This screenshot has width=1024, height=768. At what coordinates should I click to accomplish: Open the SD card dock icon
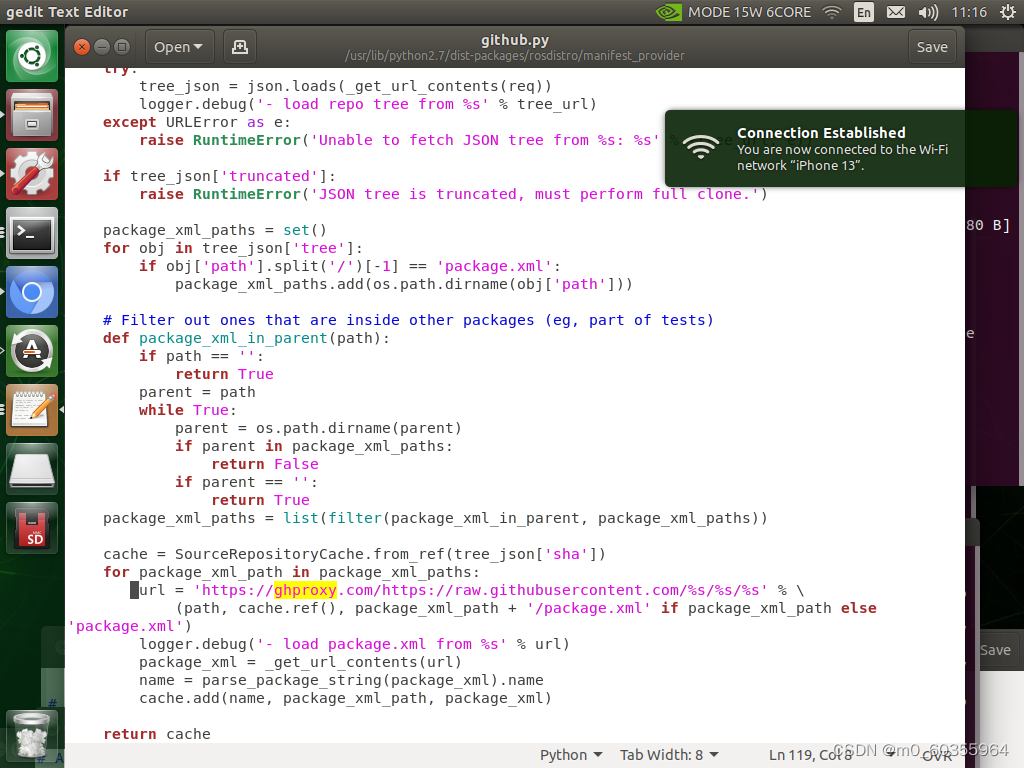[x=32, y=528]
